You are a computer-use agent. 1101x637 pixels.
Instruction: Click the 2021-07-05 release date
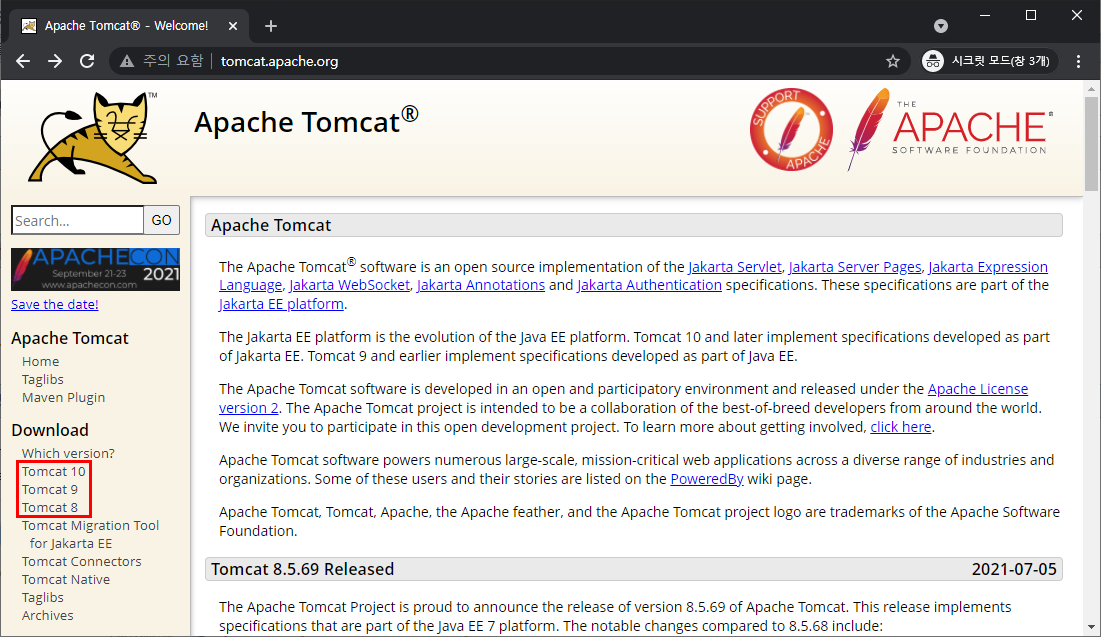[1014, 569]
